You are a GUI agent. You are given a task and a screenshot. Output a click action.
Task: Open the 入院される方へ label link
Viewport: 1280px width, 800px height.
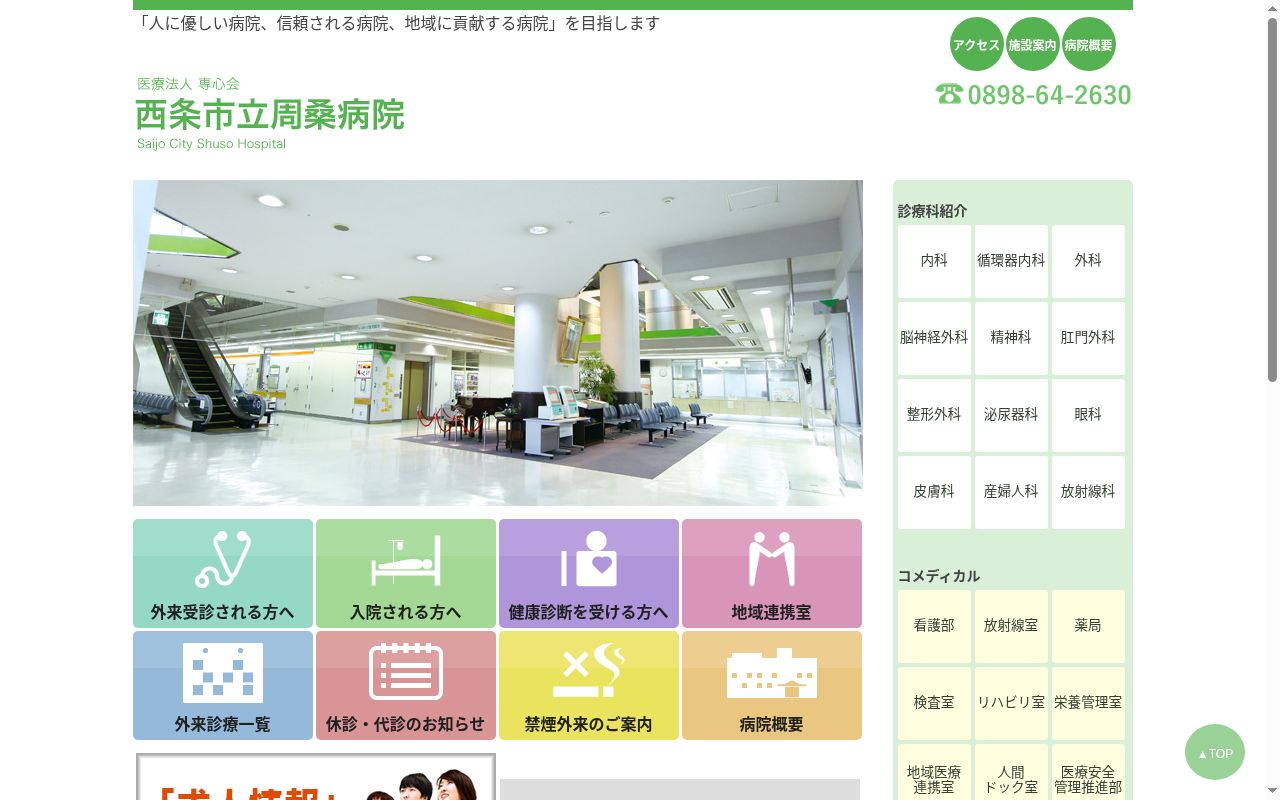point(406,612)
